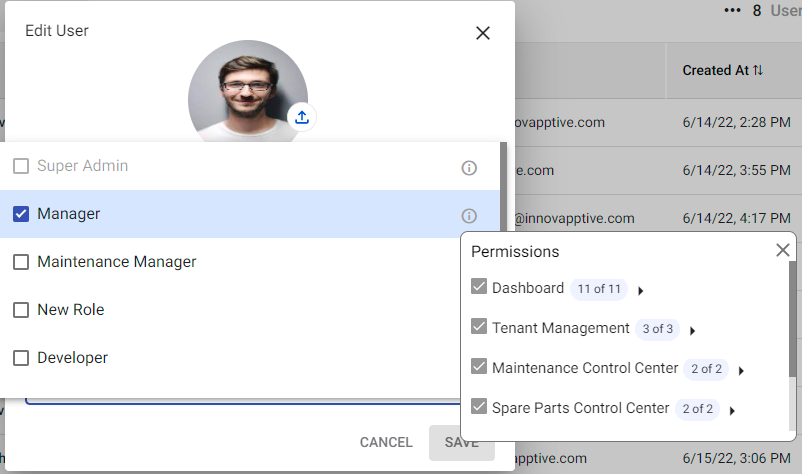Open the three-dots more options menu
The image size is (802, 474).
point(732,10)
